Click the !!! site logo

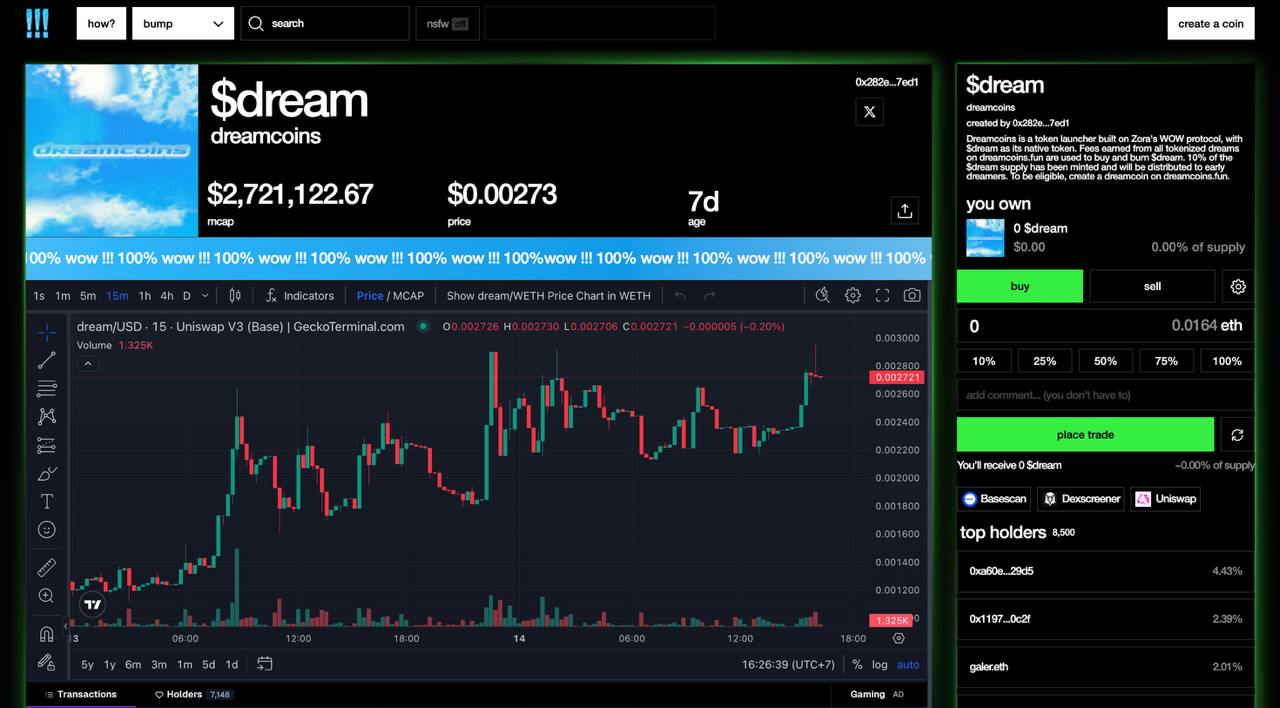[37, 23]
